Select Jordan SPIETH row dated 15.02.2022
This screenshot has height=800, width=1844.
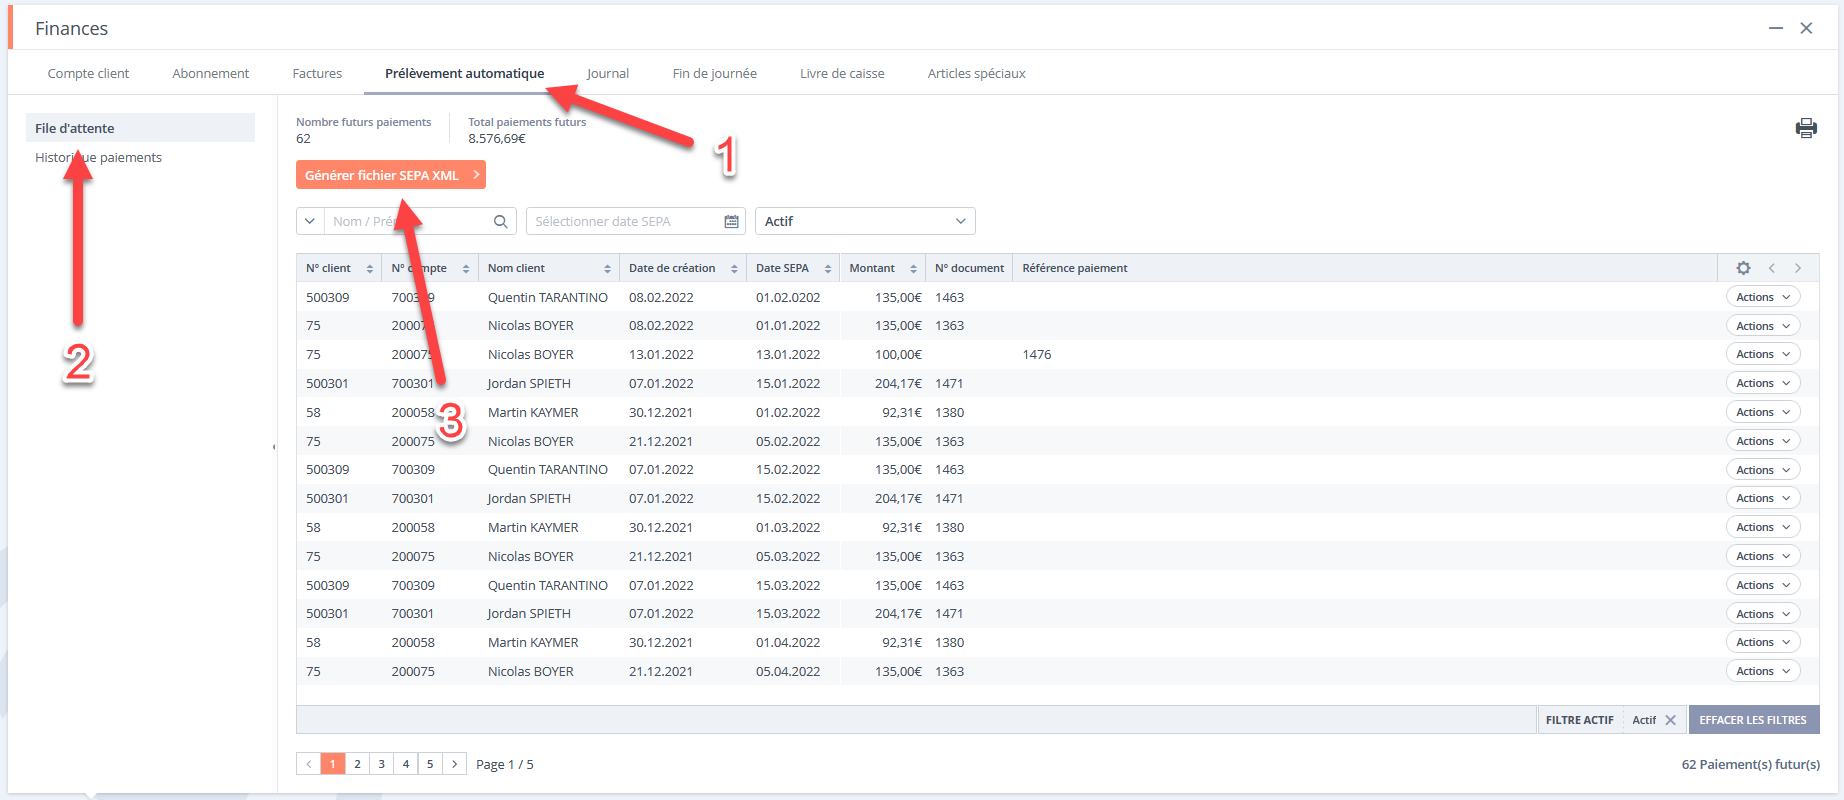(1057, 498)
